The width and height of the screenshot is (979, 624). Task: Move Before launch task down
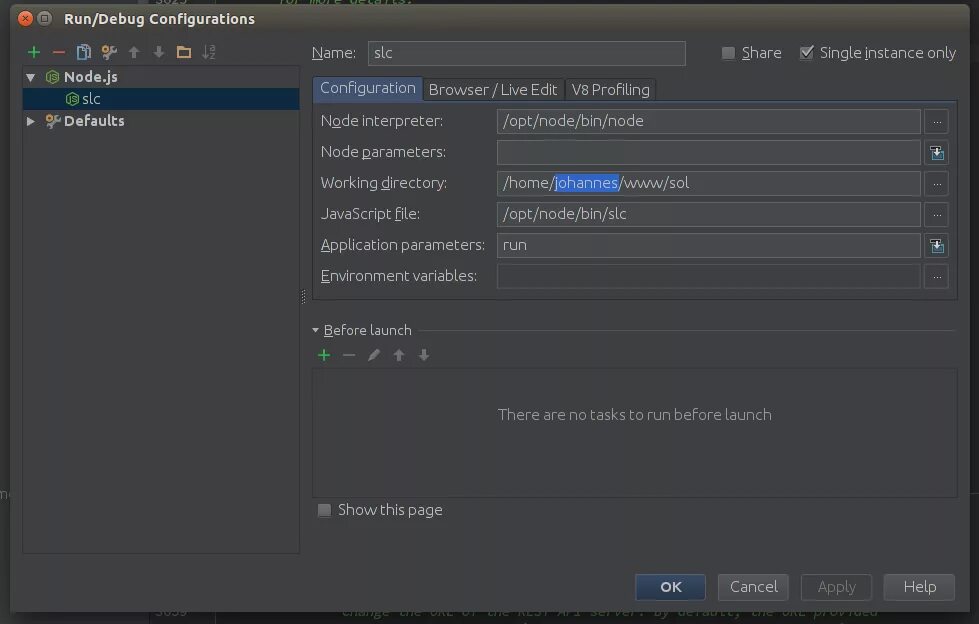click(x=424, y=355)
